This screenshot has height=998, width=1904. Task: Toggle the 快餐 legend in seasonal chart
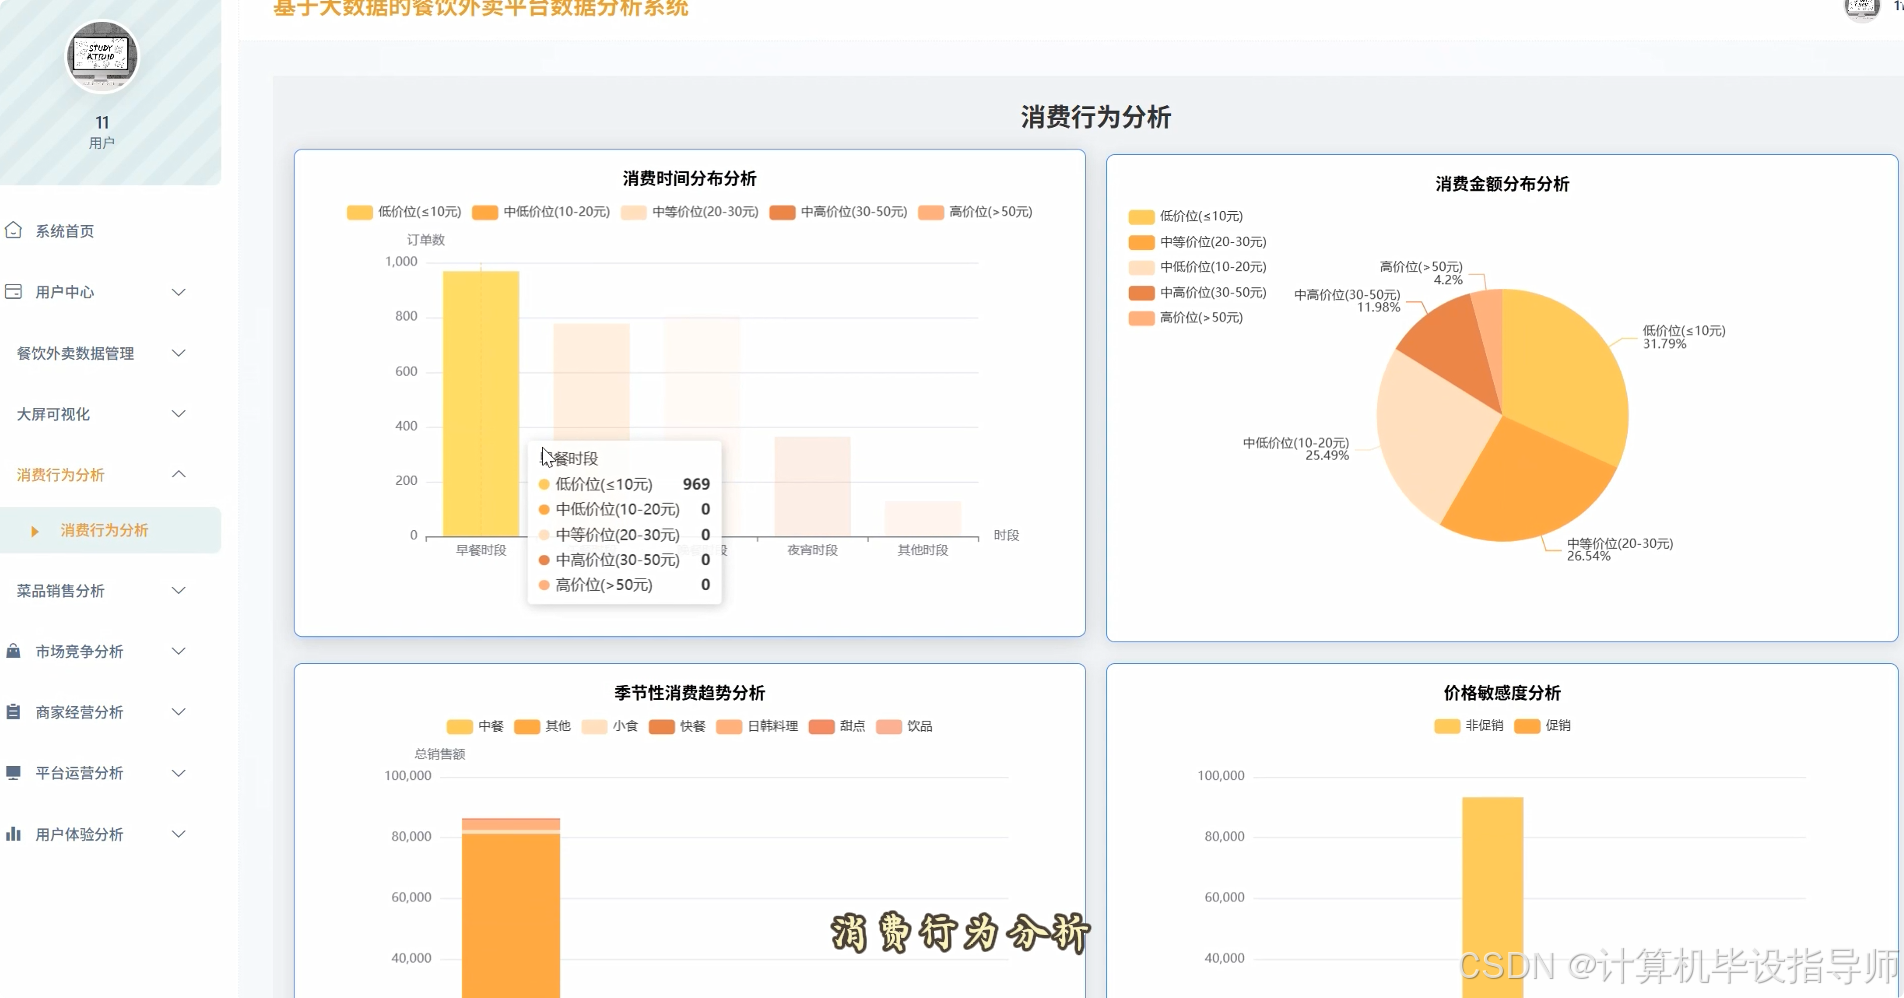[x=677, y=726]
